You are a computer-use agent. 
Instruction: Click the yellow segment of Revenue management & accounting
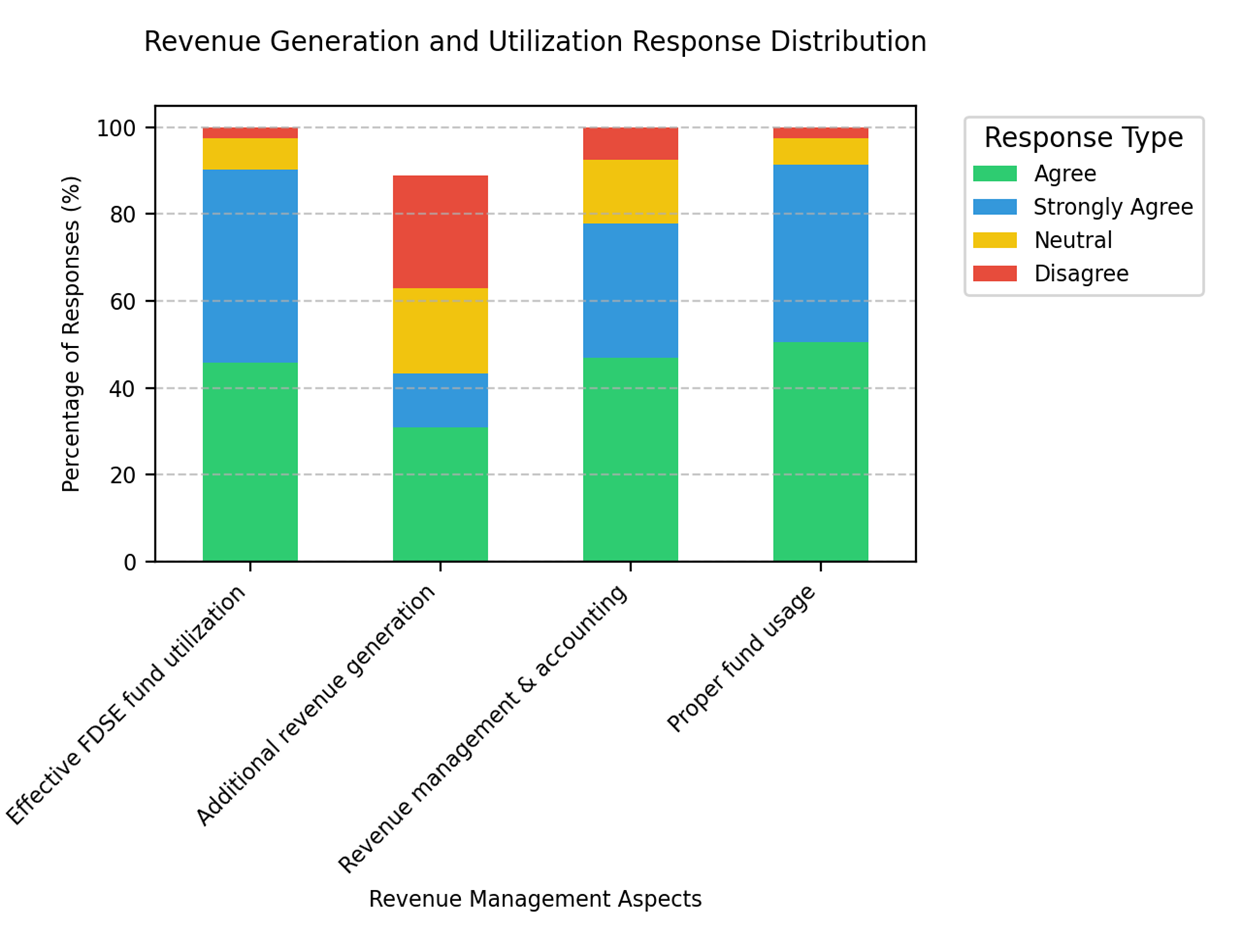pyautogui.click(x=630, y=191)
